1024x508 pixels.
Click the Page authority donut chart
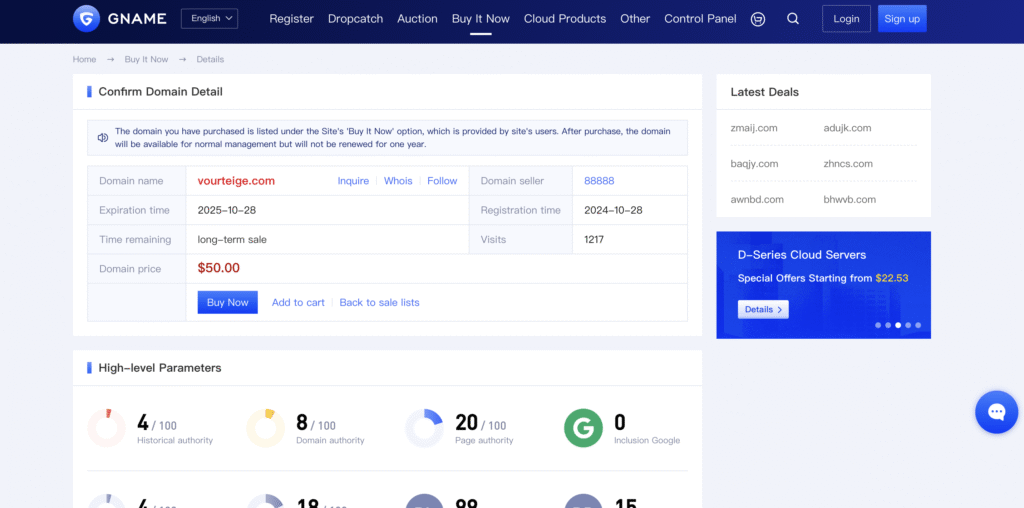424,428
